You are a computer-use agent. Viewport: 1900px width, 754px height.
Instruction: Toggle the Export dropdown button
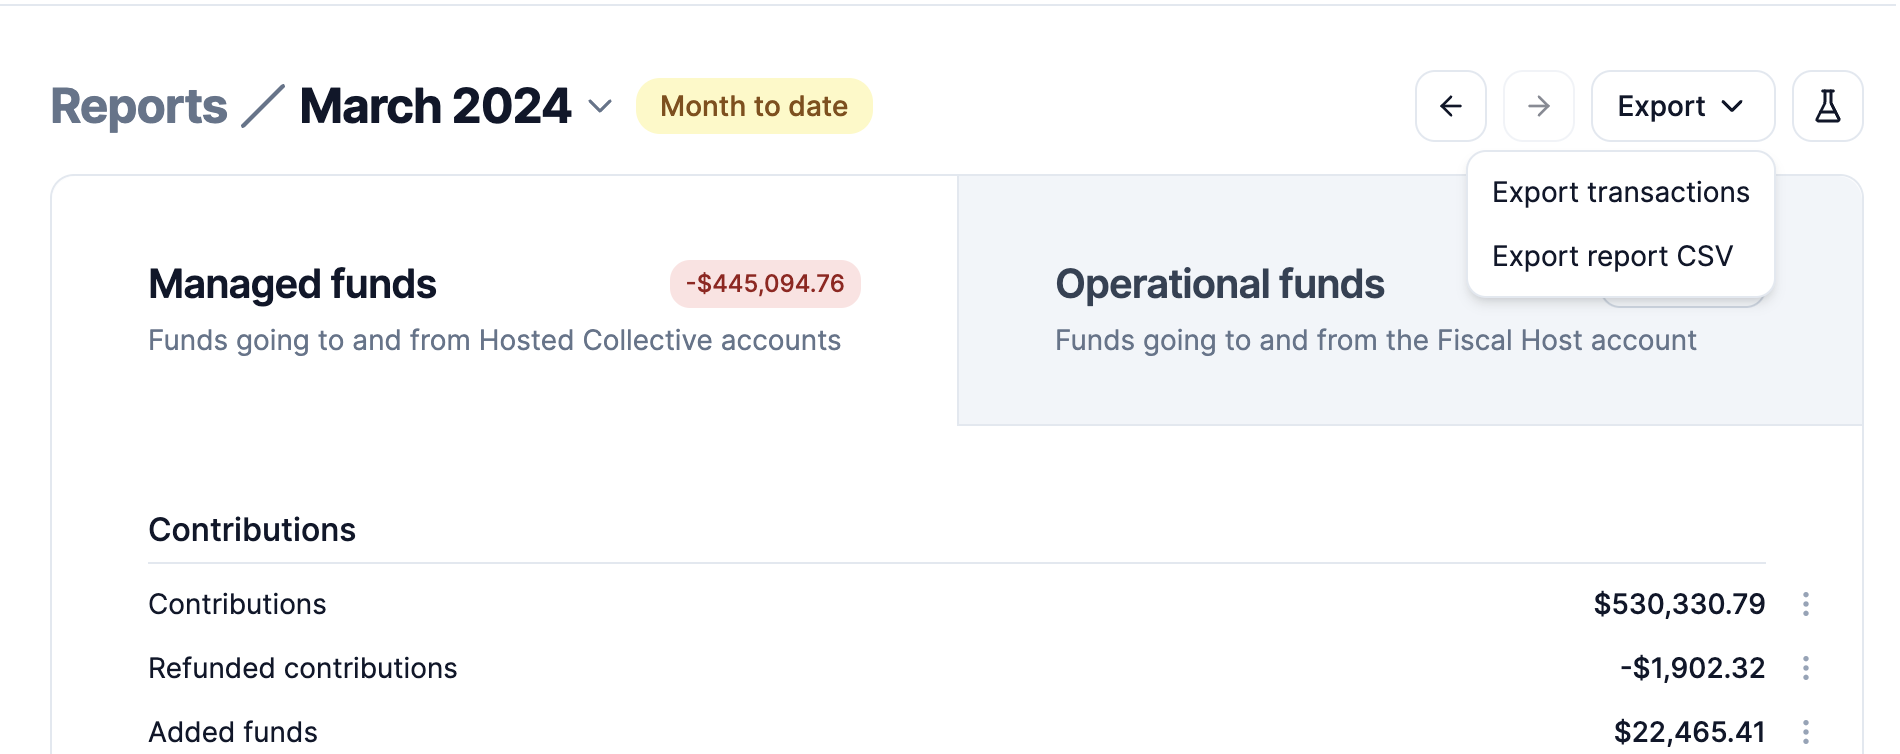1682,106
